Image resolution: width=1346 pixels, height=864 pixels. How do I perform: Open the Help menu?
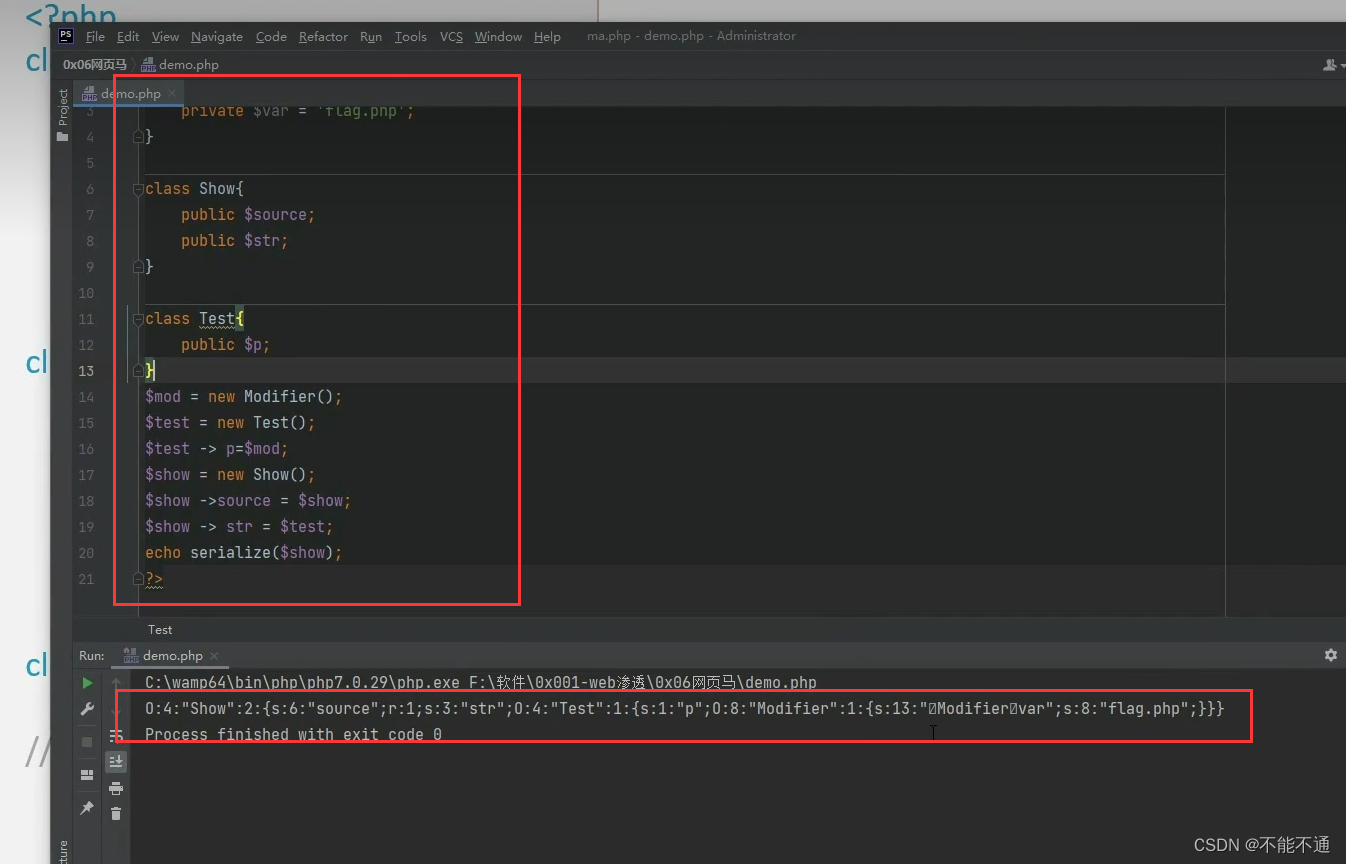click(547, 36)
